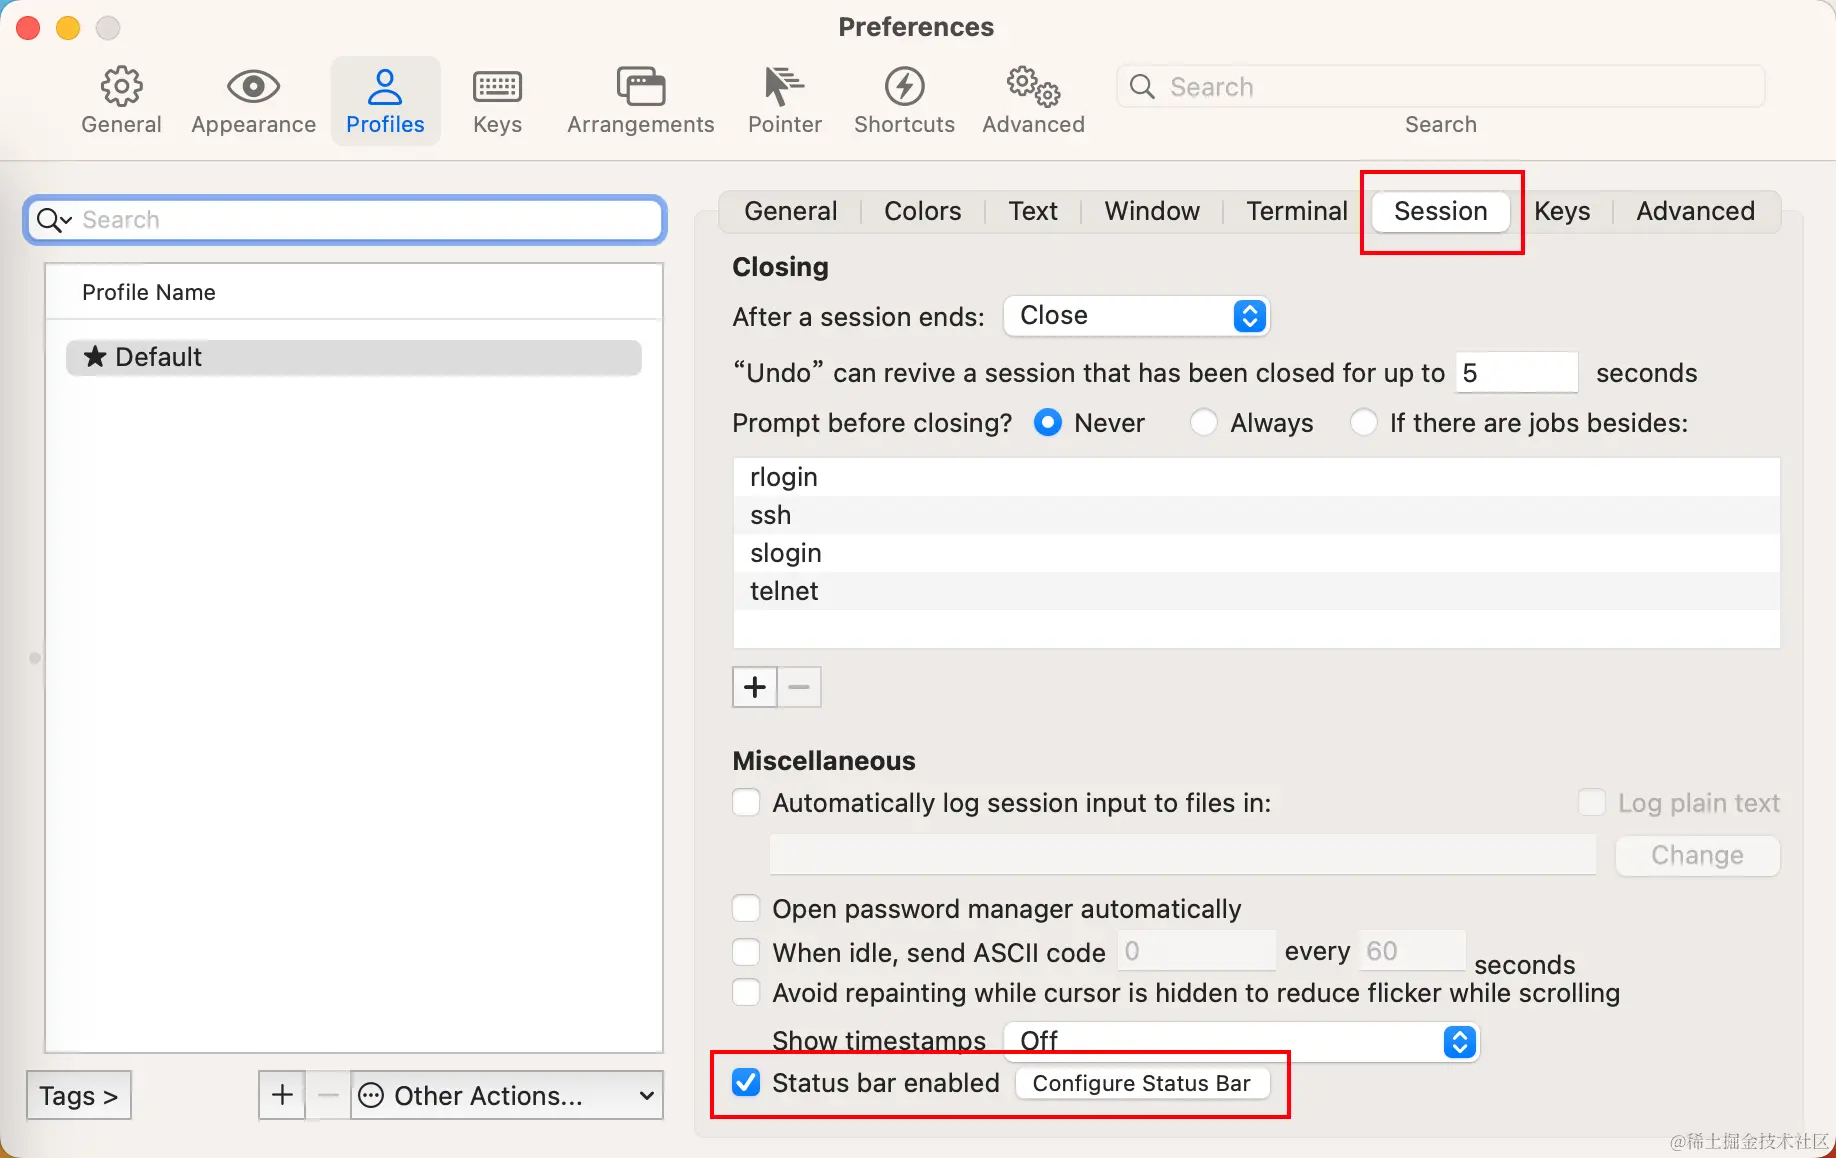Toggle When idle, send ASCII code
The image size is (1836, 1158).
click(746, 952)
